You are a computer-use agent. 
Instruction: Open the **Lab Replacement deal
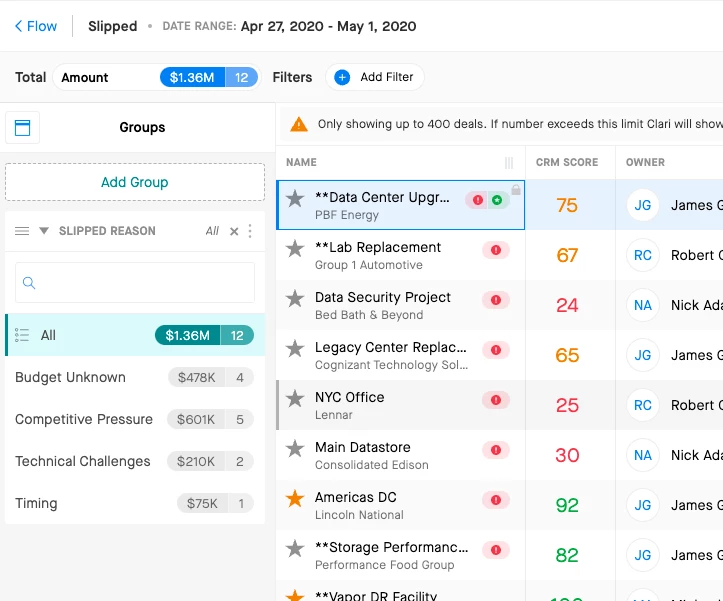click(x=378, y=248)
